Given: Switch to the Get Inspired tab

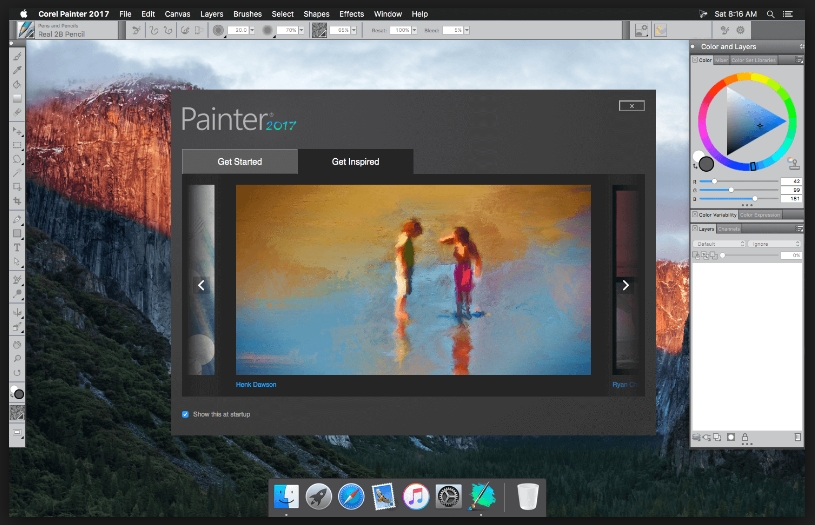Looking at the screenshot, I should pos(356,162).
